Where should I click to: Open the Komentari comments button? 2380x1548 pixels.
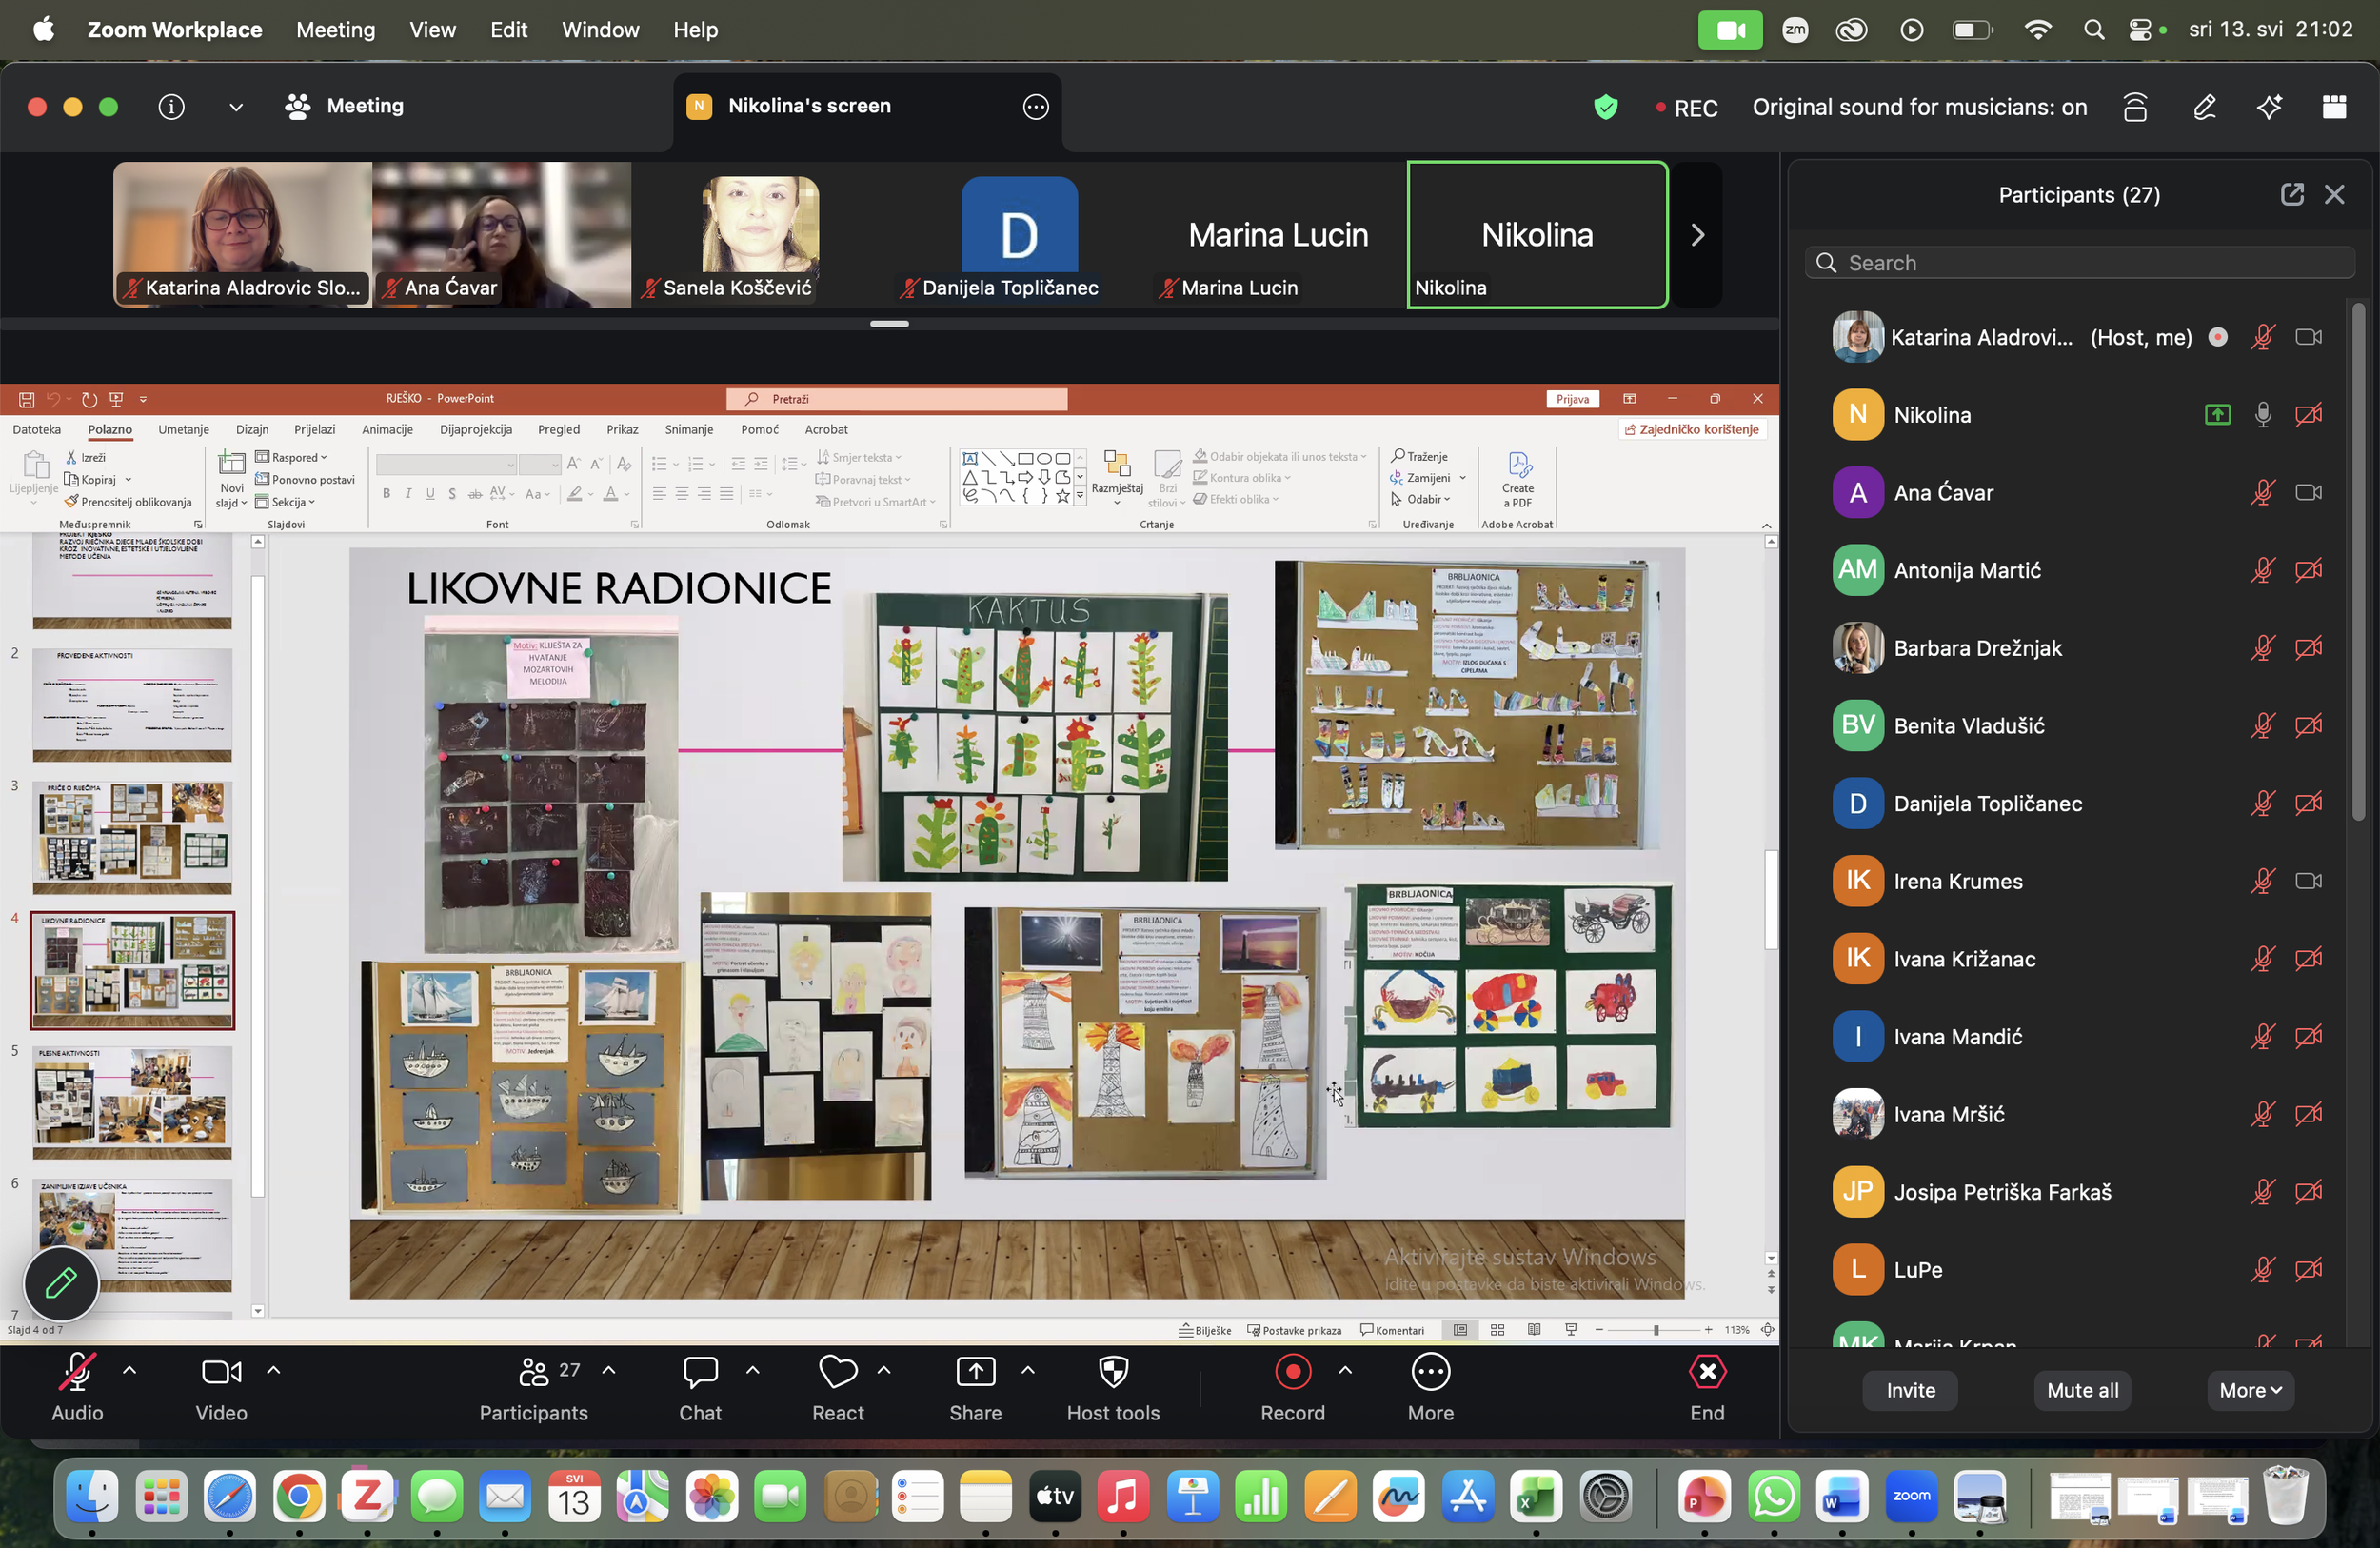point(1392,1330)
